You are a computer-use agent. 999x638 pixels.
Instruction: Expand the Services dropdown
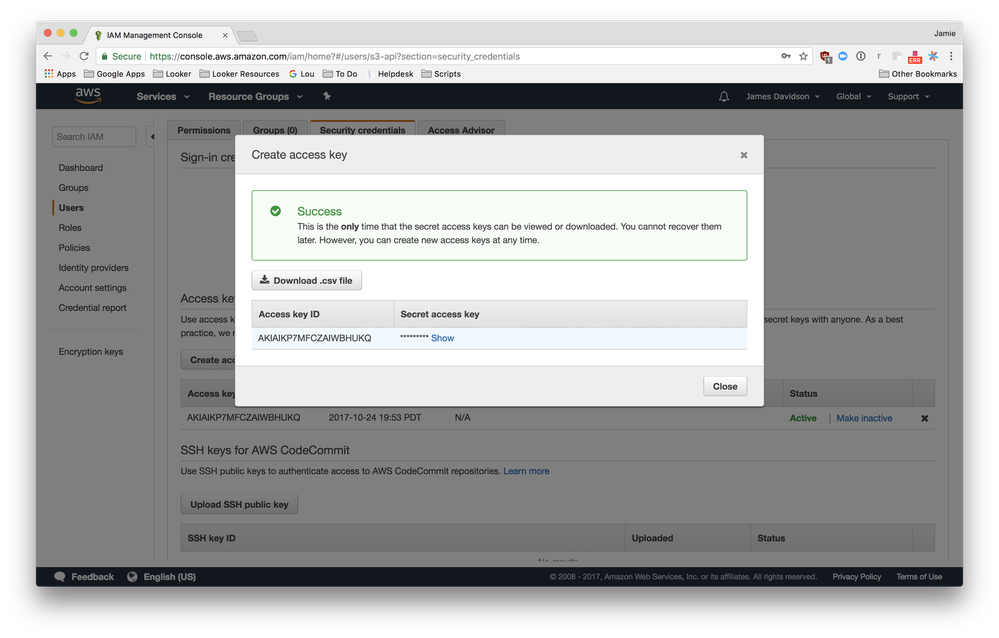click(163, 96)
